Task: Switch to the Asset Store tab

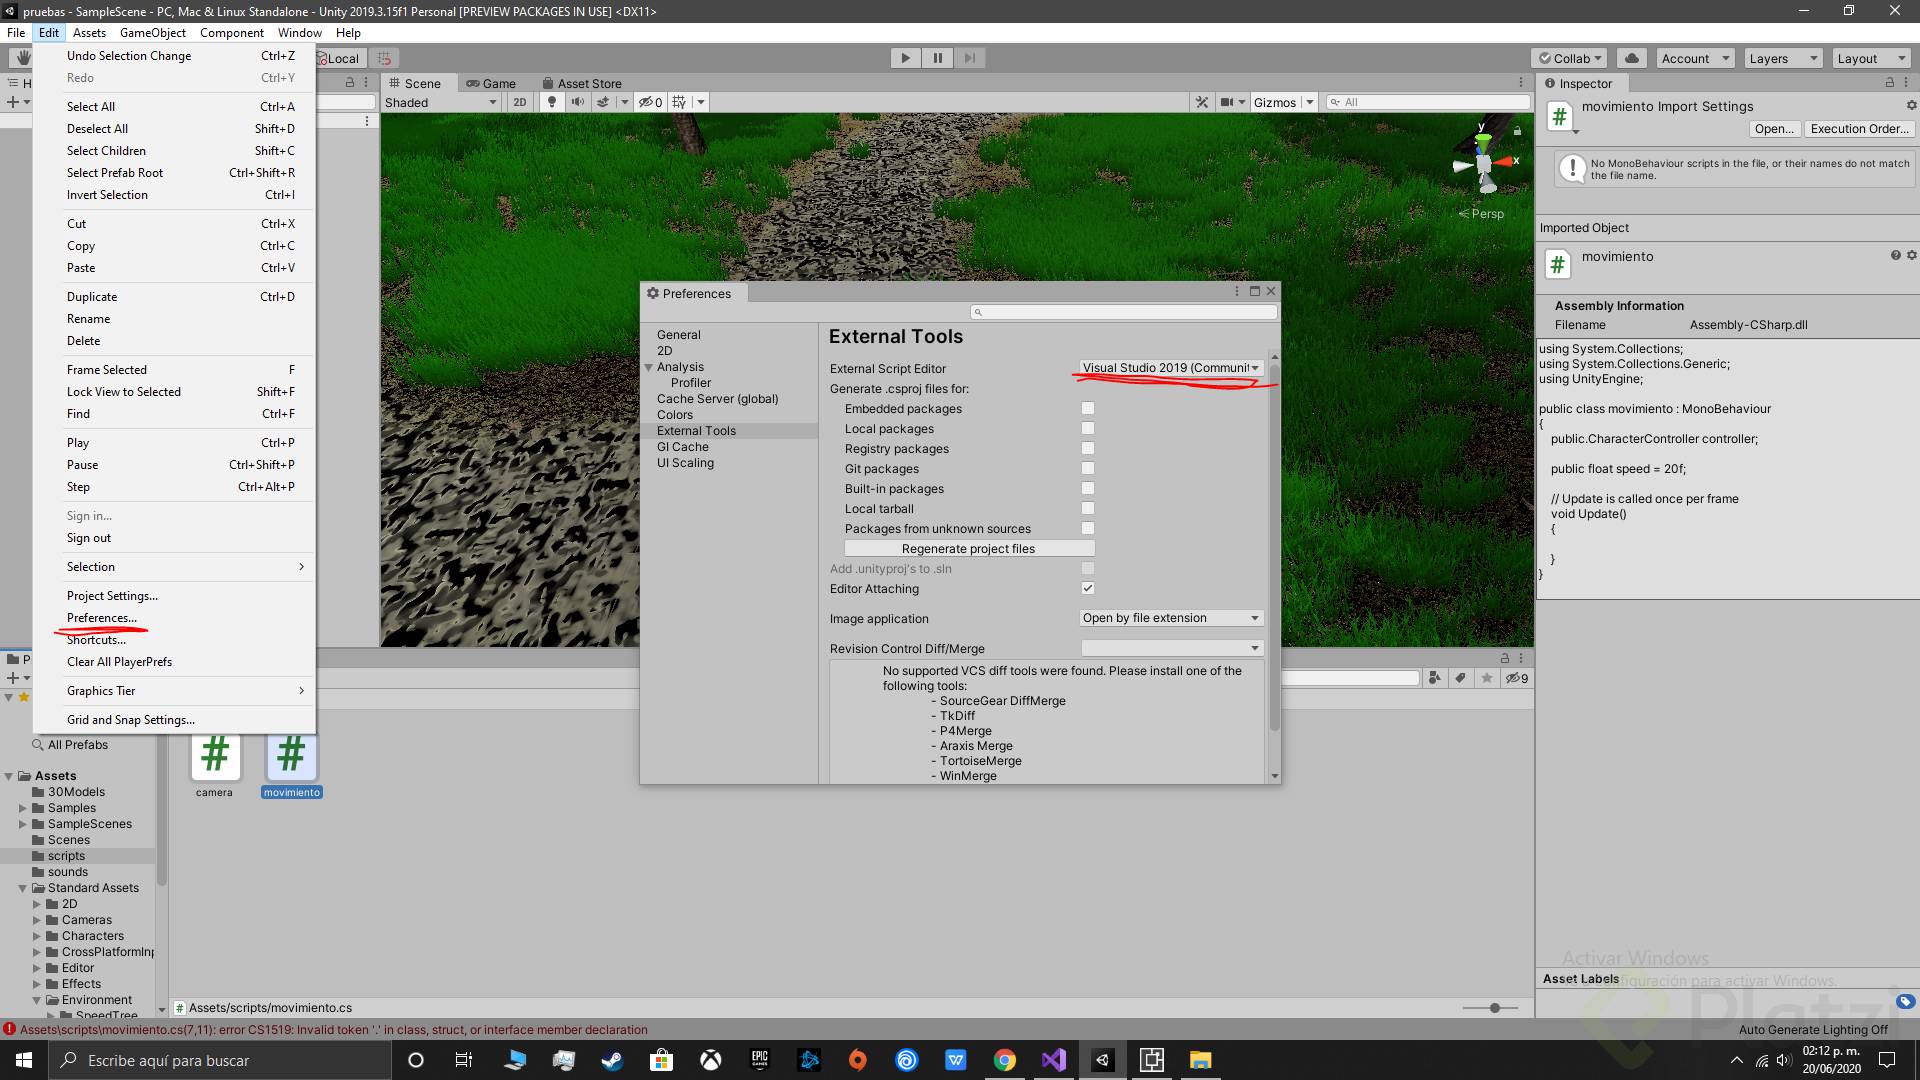Action: click(x=581, y=83)
